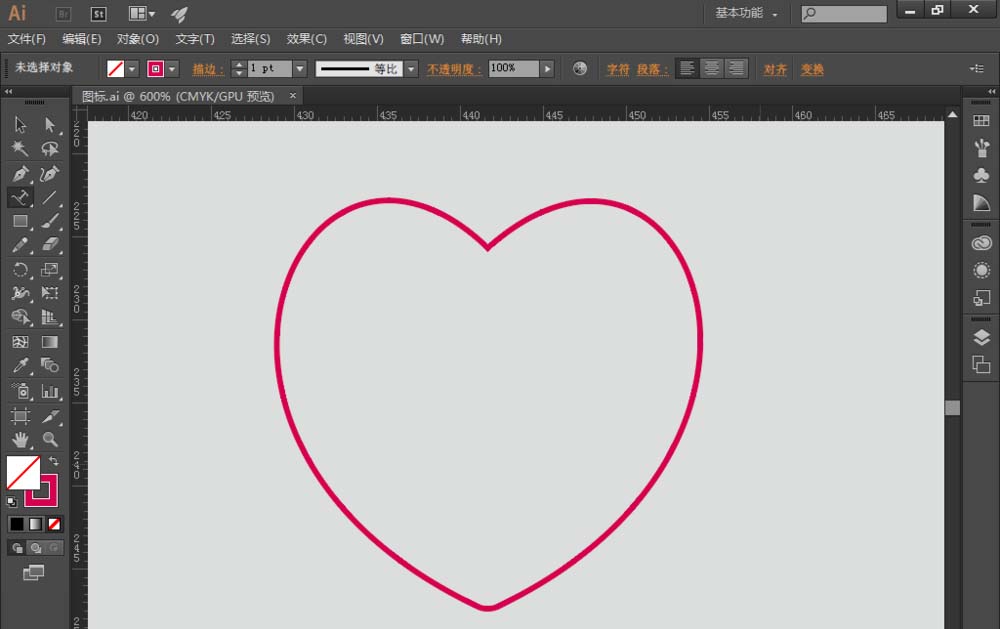Select the Zoom magnifier tool
1000x629 pixels.
click(50, 440)
